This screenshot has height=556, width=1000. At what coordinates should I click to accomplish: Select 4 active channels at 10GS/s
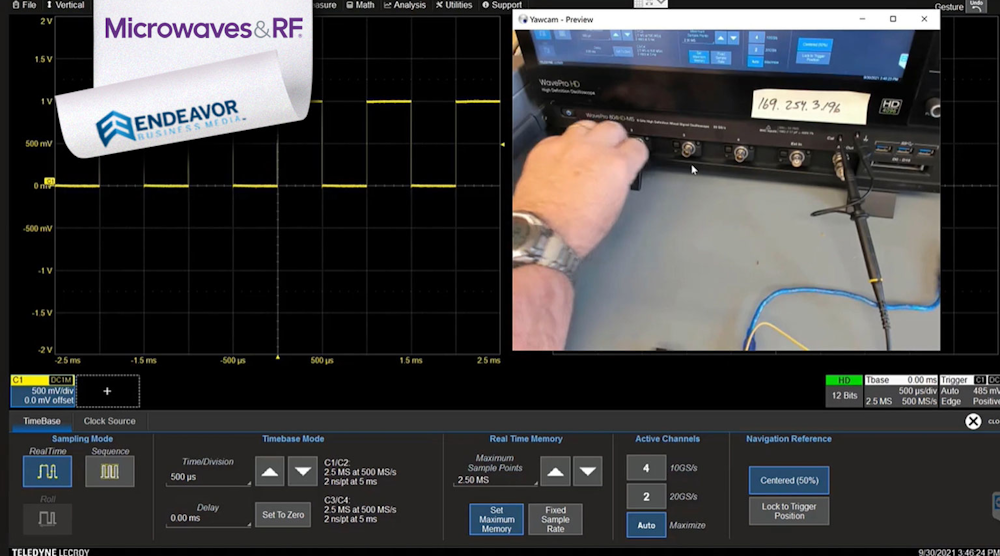tap(646, 468)
